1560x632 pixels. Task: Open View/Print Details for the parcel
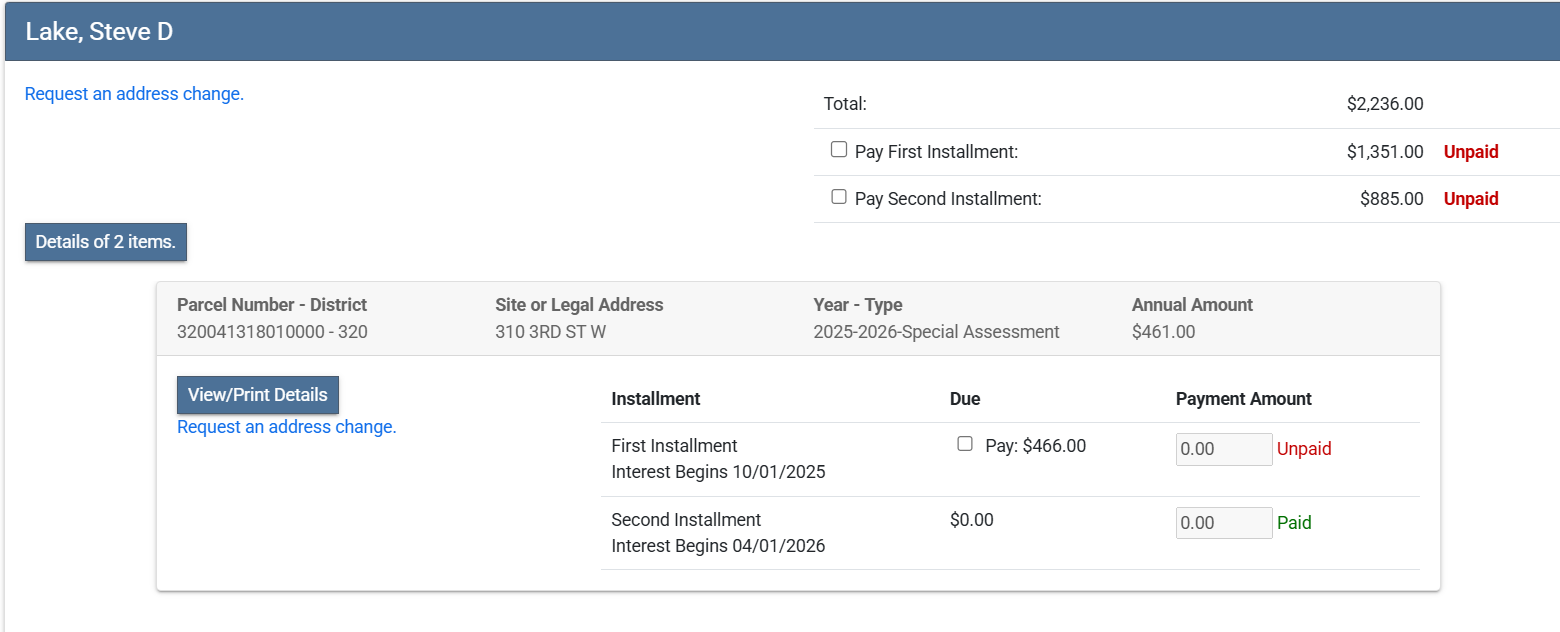pyautogui.click(x=258, y=395)
